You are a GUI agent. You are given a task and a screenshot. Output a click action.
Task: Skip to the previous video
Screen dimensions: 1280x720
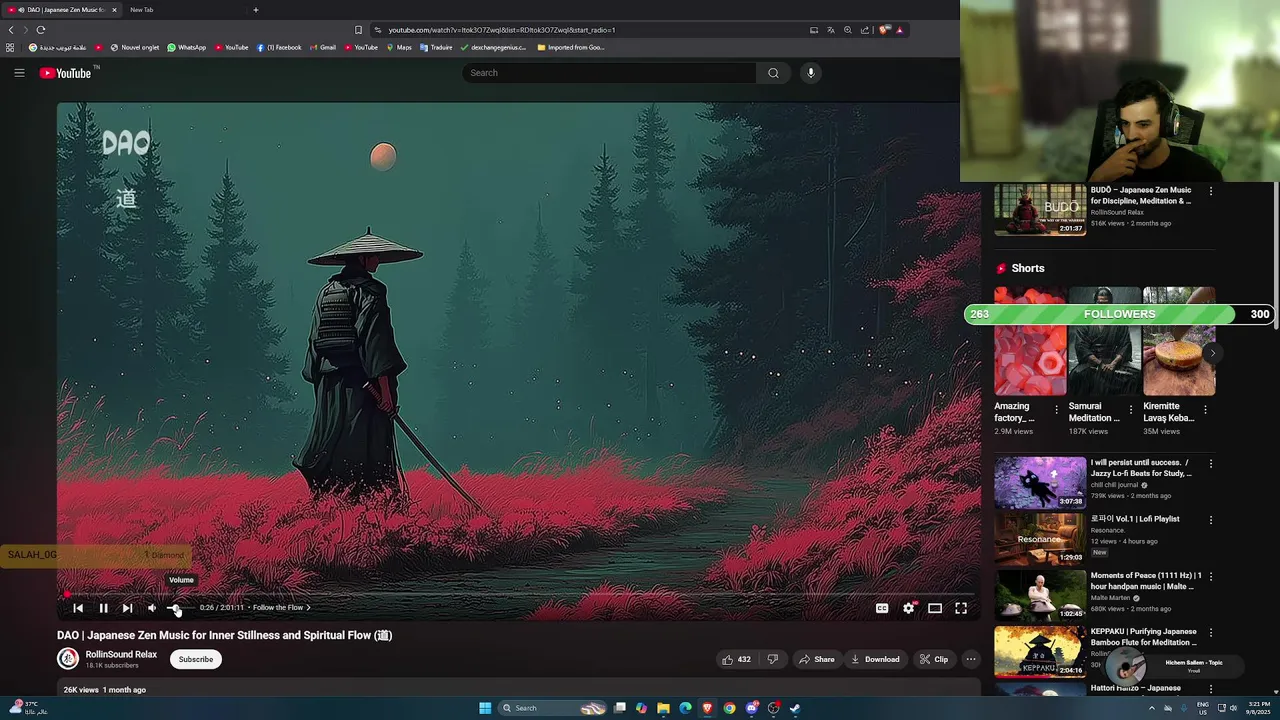[78, 608]
